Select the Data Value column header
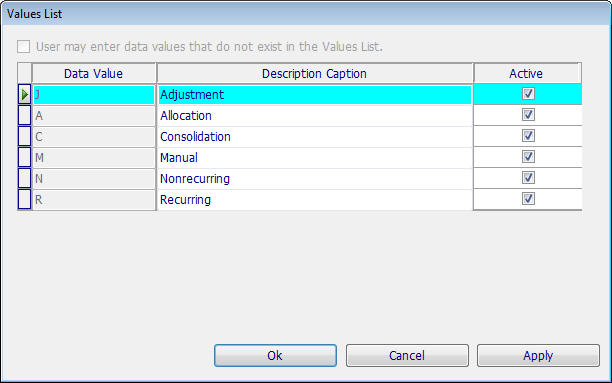The image size is (612, 383). [94, 73]
